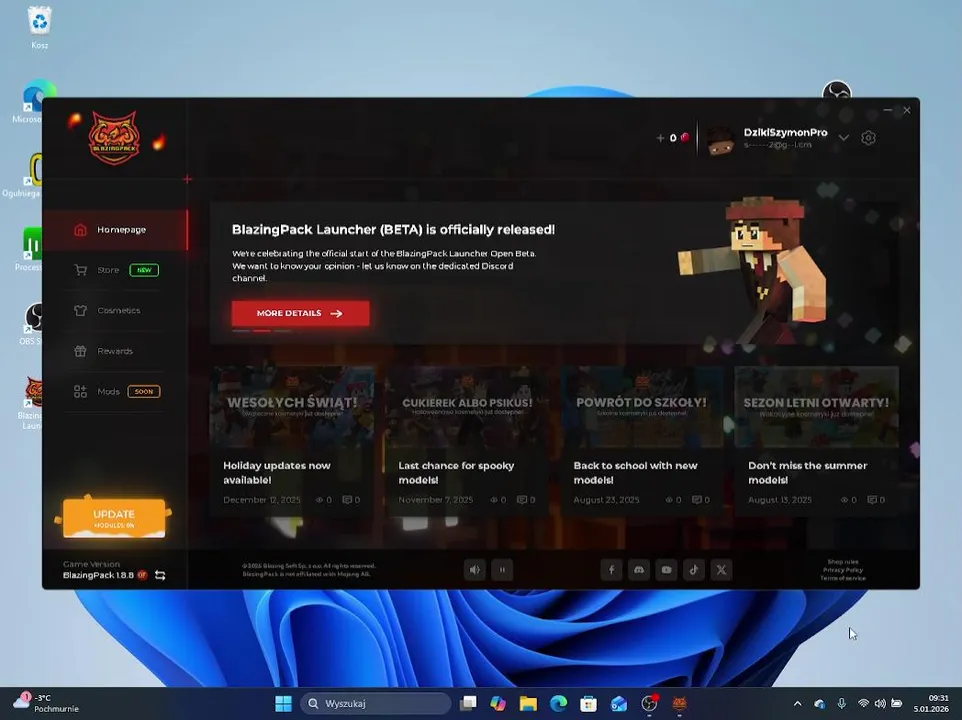962x720 pixels.
Task: Open the Discord social link
Action: click(639, 570)
